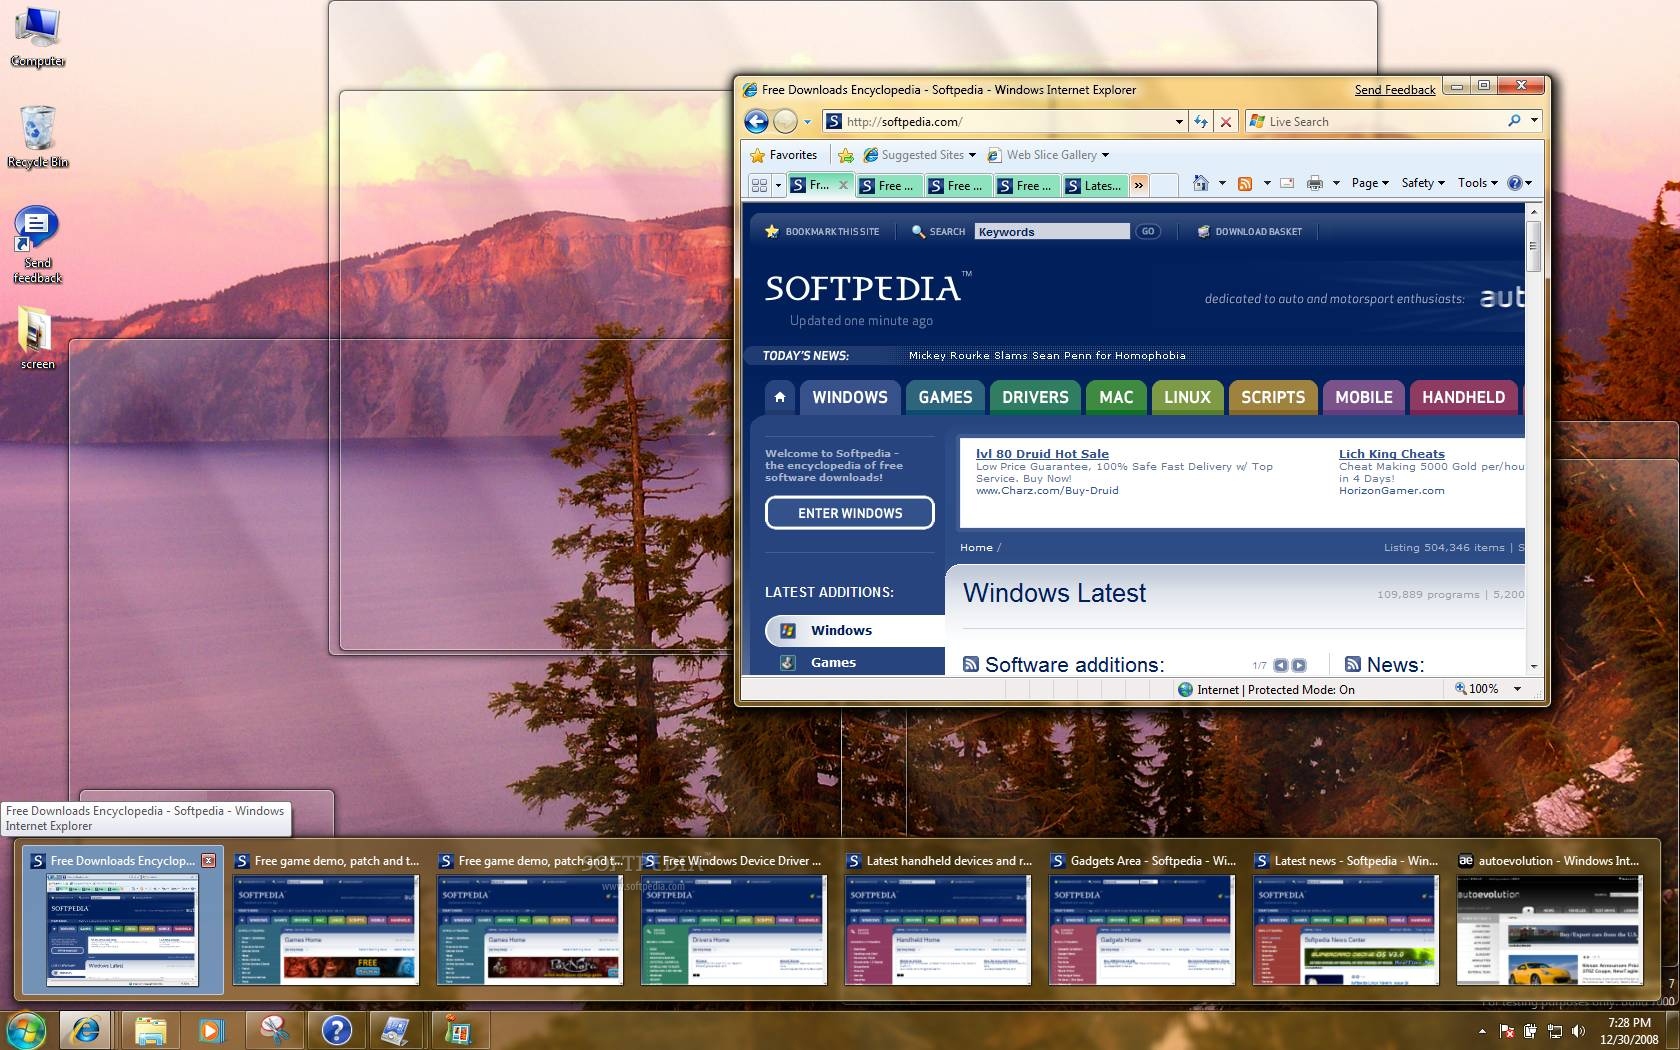This screenshot has height=1050, width=1680.
Task: Click the volume speaker tray icon
Action: 1578,1030
